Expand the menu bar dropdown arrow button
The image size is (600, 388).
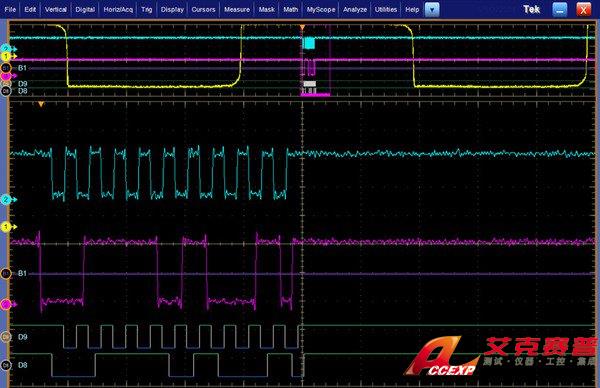tap(432, 10)
